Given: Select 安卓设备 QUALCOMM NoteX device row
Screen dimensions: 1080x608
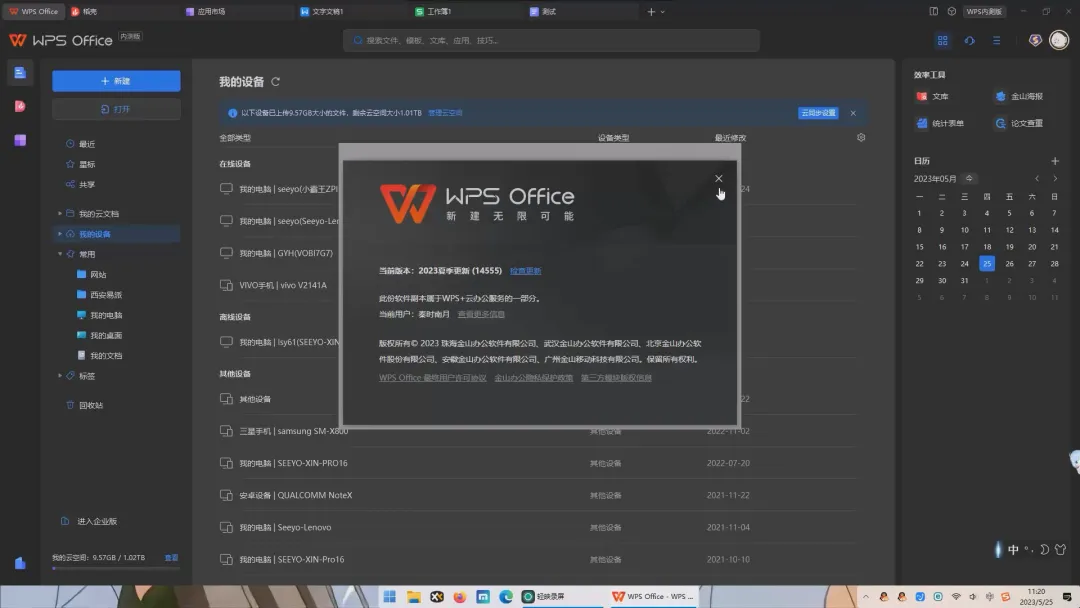Looking at the screenshot, I should tap(538, 495).
